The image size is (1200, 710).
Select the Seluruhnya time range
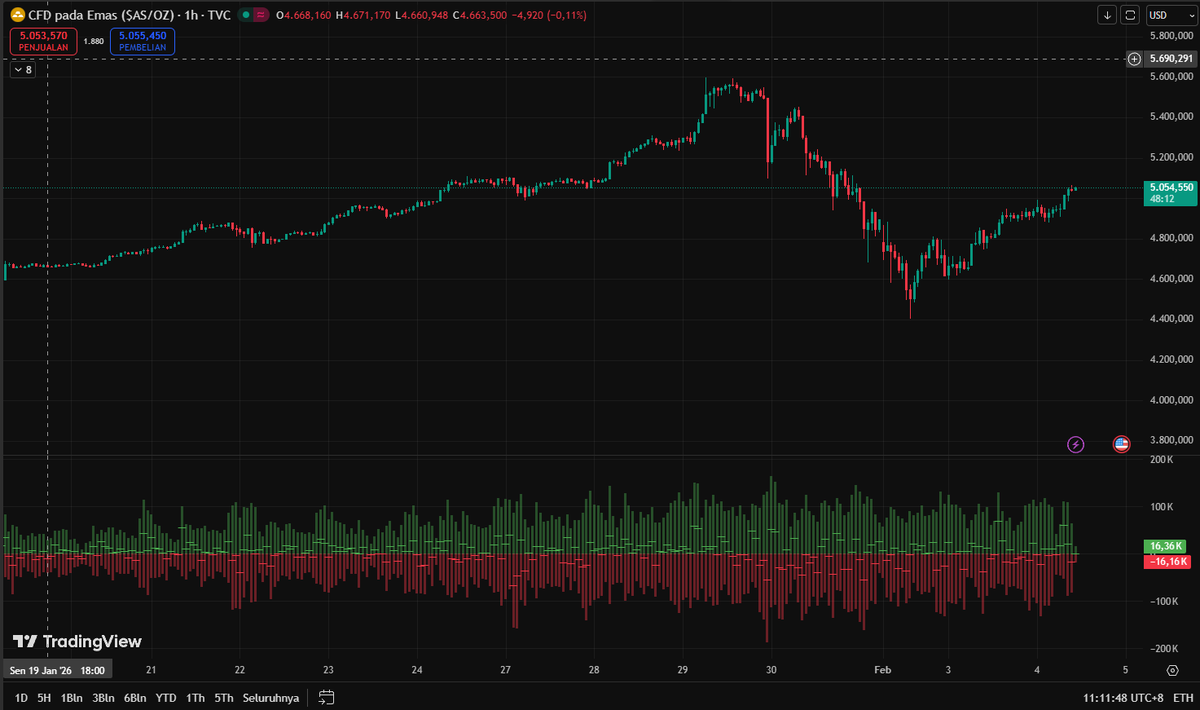pyautogui.click(x=269, y=697)
